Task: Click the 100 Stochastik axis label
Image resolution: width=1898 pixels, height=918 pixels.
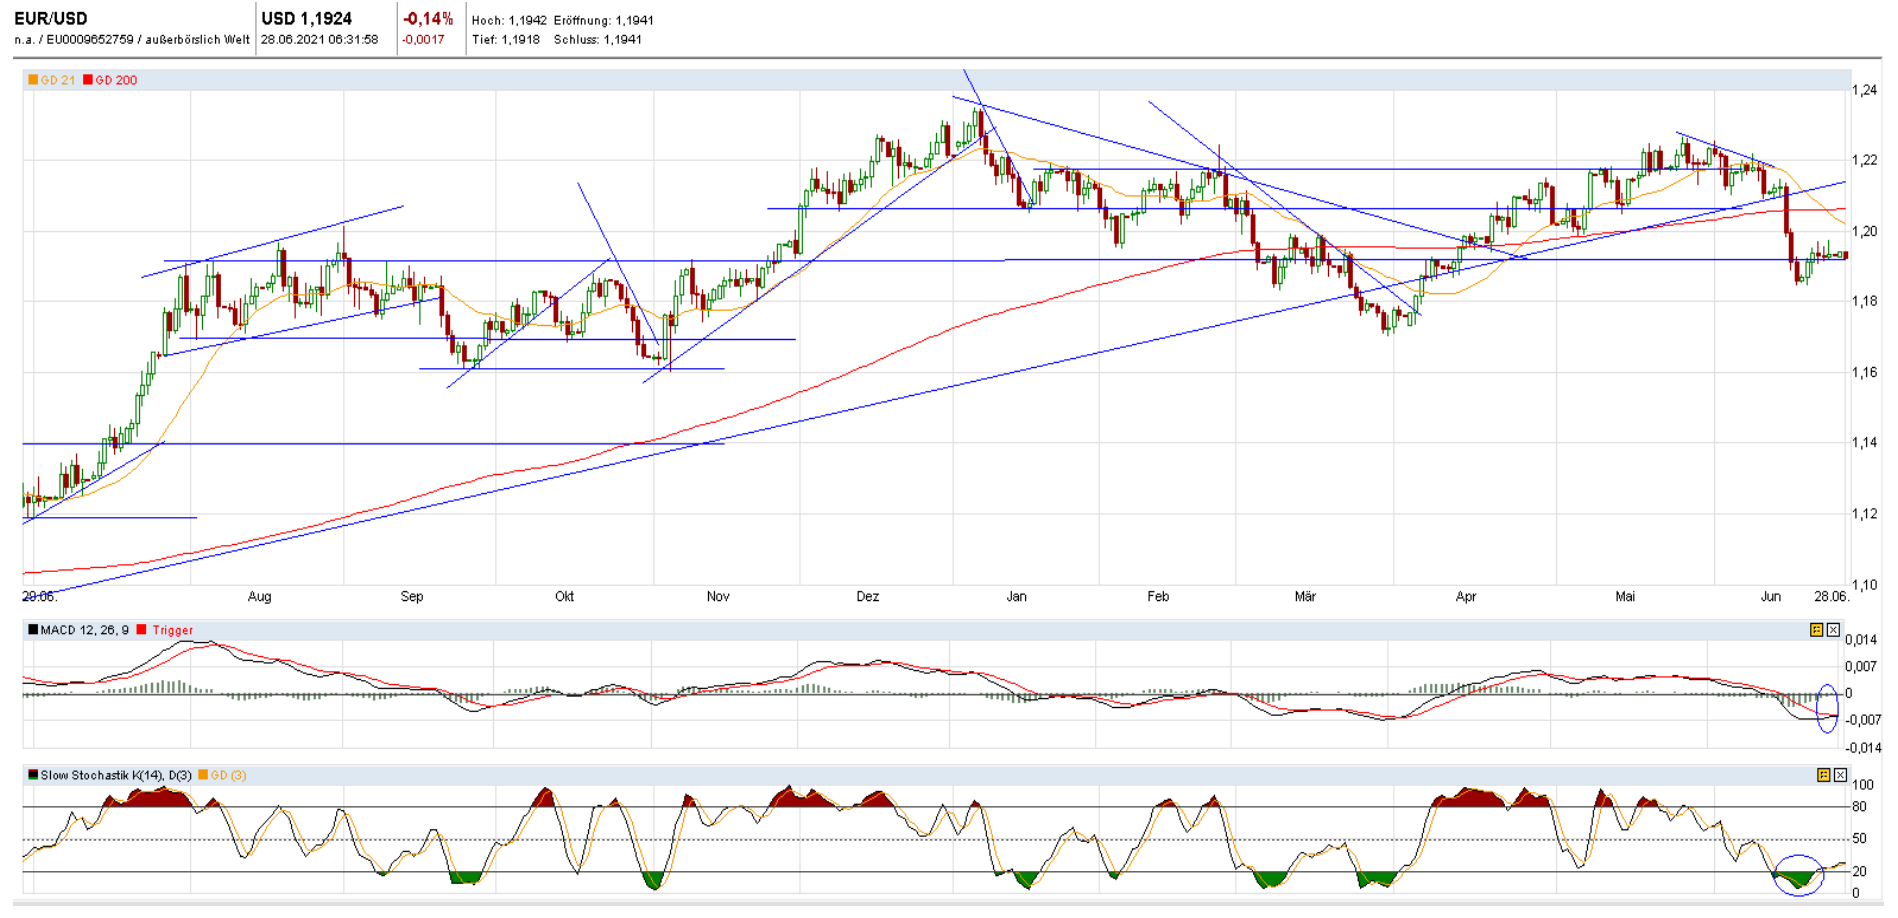Action: [x=1863, y=785]
